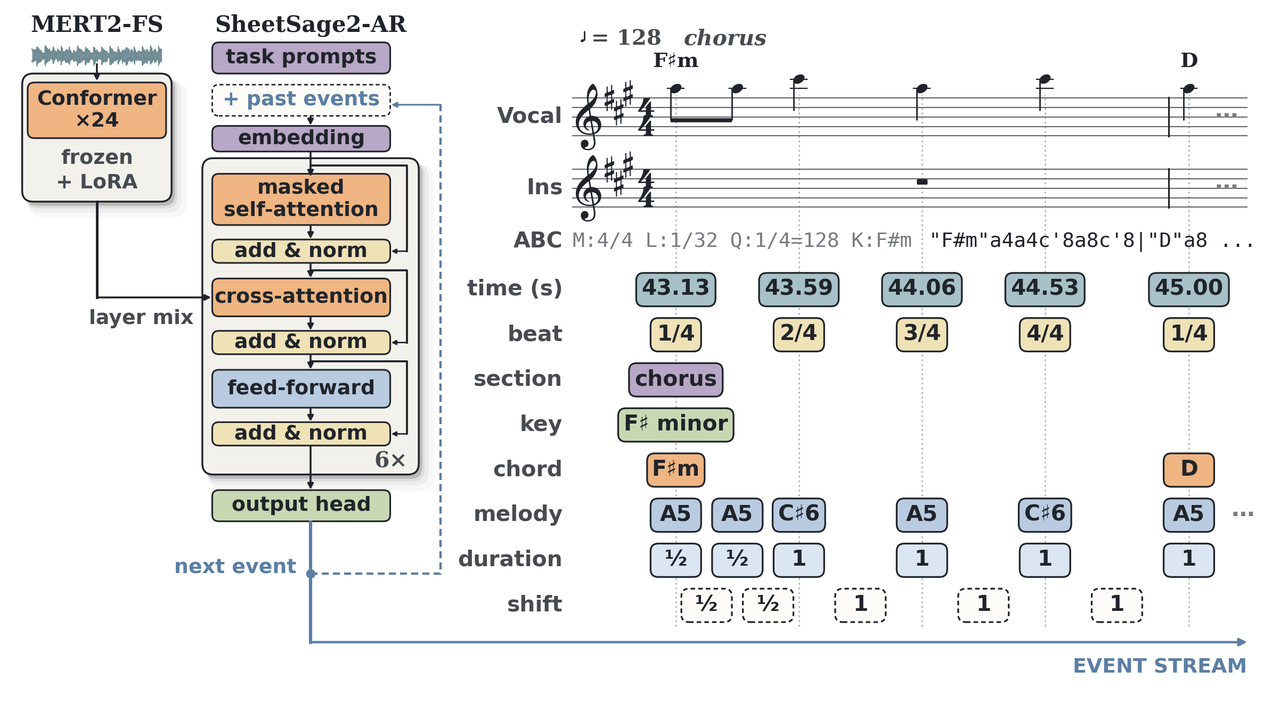Screen dimensions: 1280x704
Task: Click the layer mix label
Action: pos(141,318)
